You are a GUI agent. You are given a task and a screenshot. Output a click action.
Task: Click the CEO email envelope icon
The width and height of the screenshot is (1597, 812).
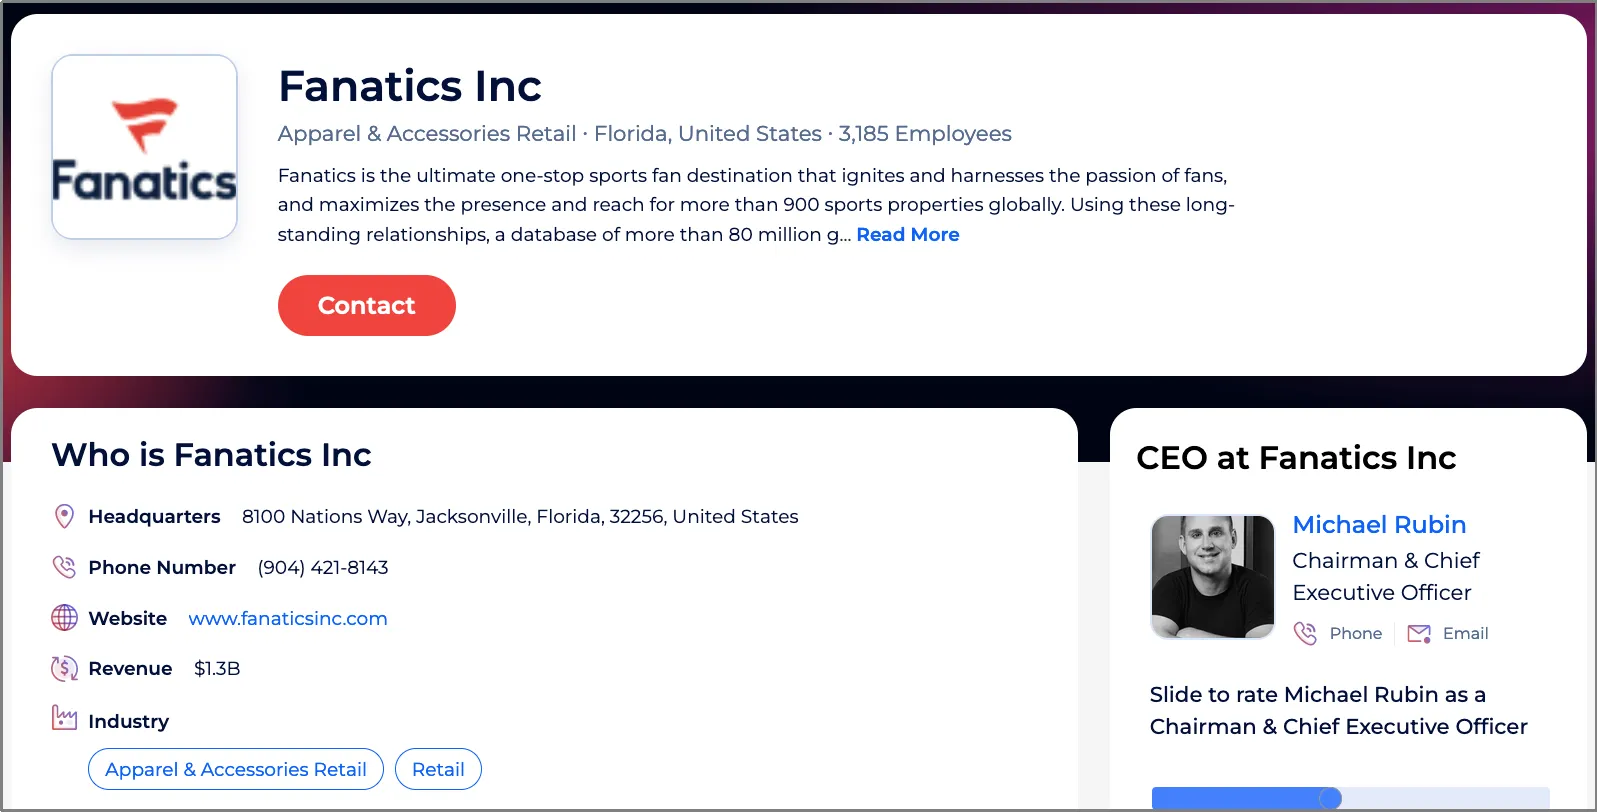1419,633
